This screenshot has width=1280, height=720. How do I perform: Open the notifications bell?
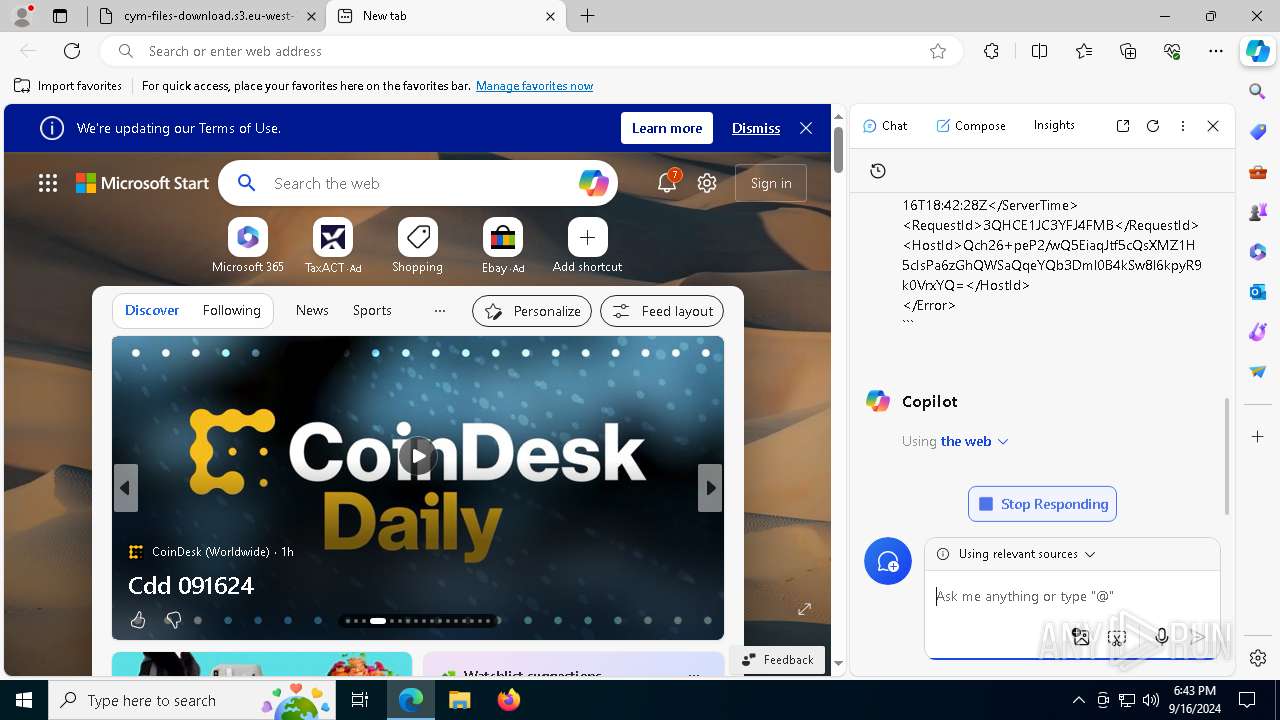(x=667, y=183)
